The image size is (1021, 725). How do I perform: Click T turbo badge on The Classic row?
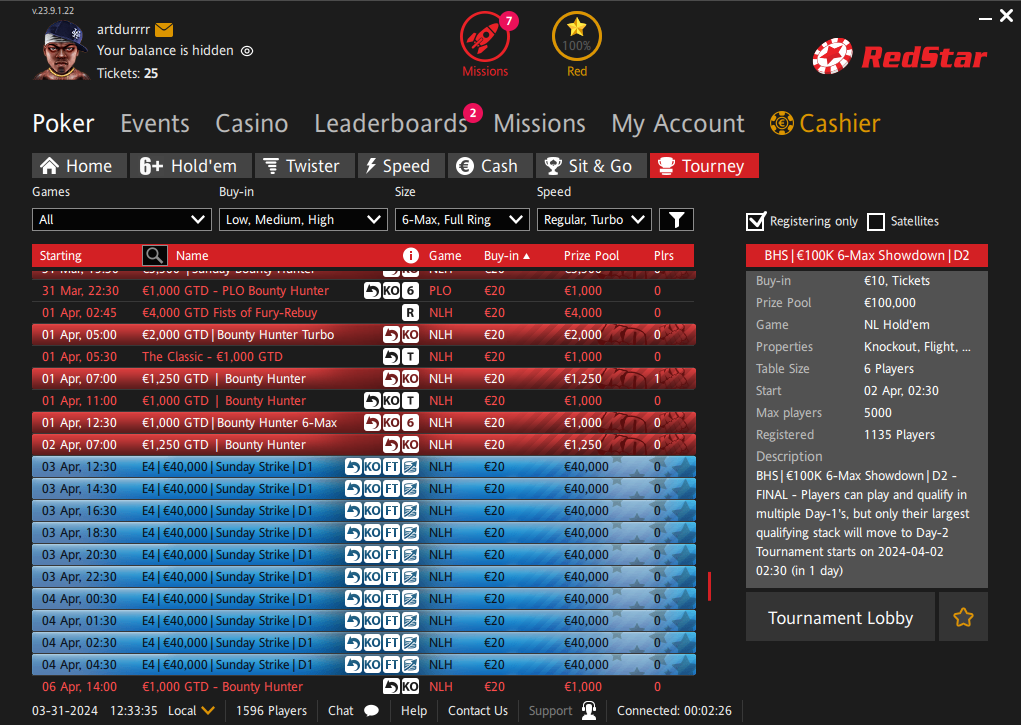click(x=410, y=356)
